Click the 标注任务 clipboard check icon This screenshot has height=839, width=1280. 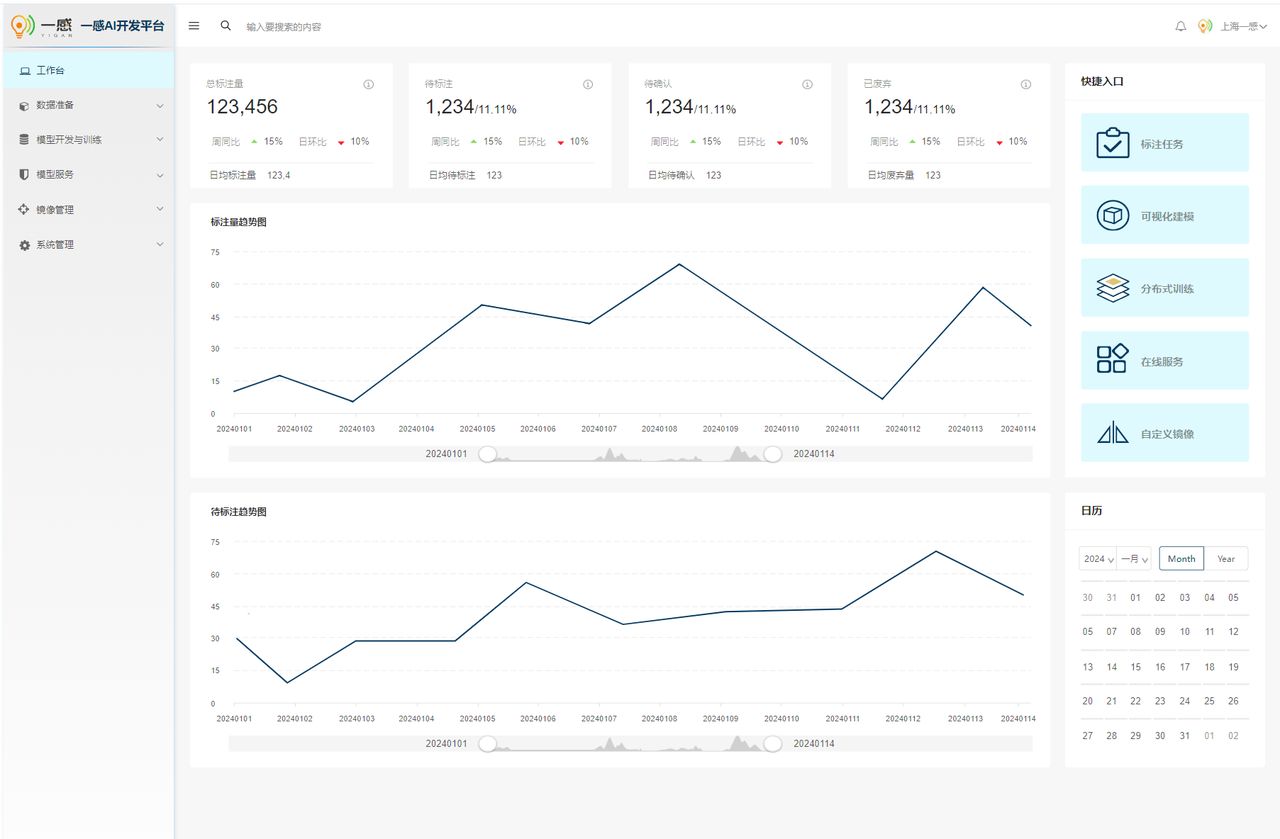[x=1113, y=143]
